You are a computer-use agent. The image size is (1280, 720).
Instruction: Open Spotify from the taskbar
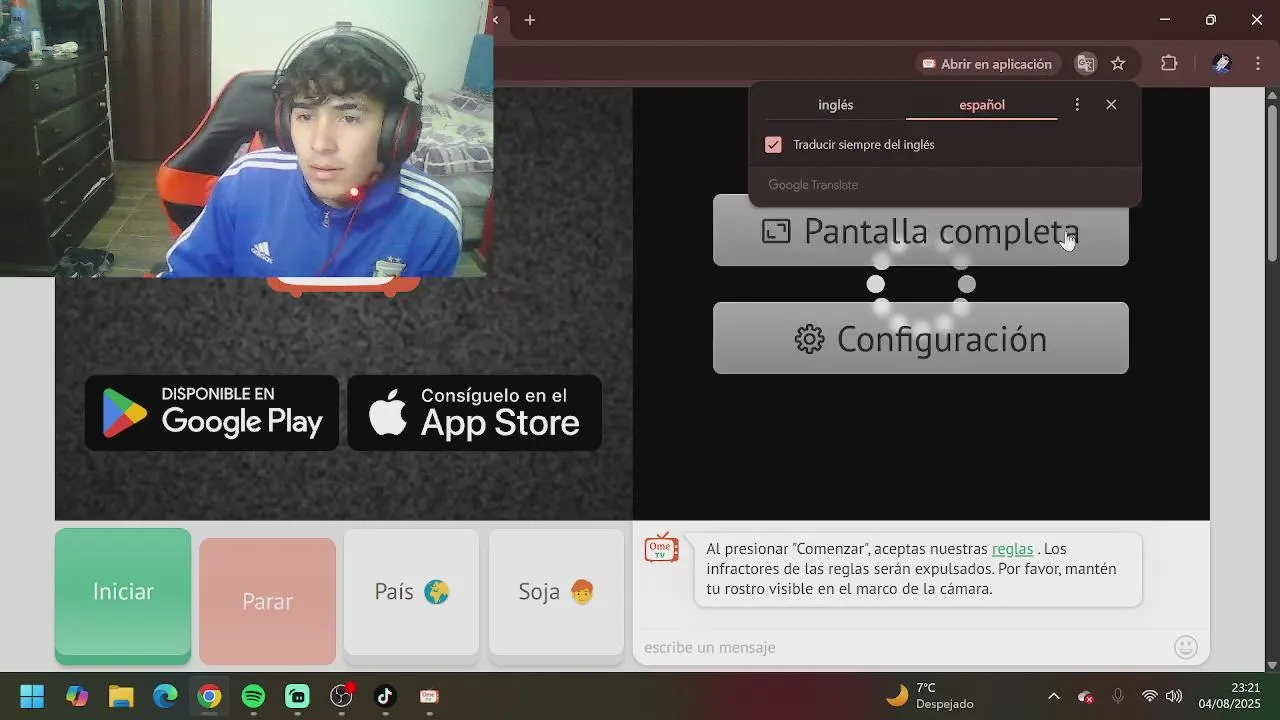coord(253,696)
